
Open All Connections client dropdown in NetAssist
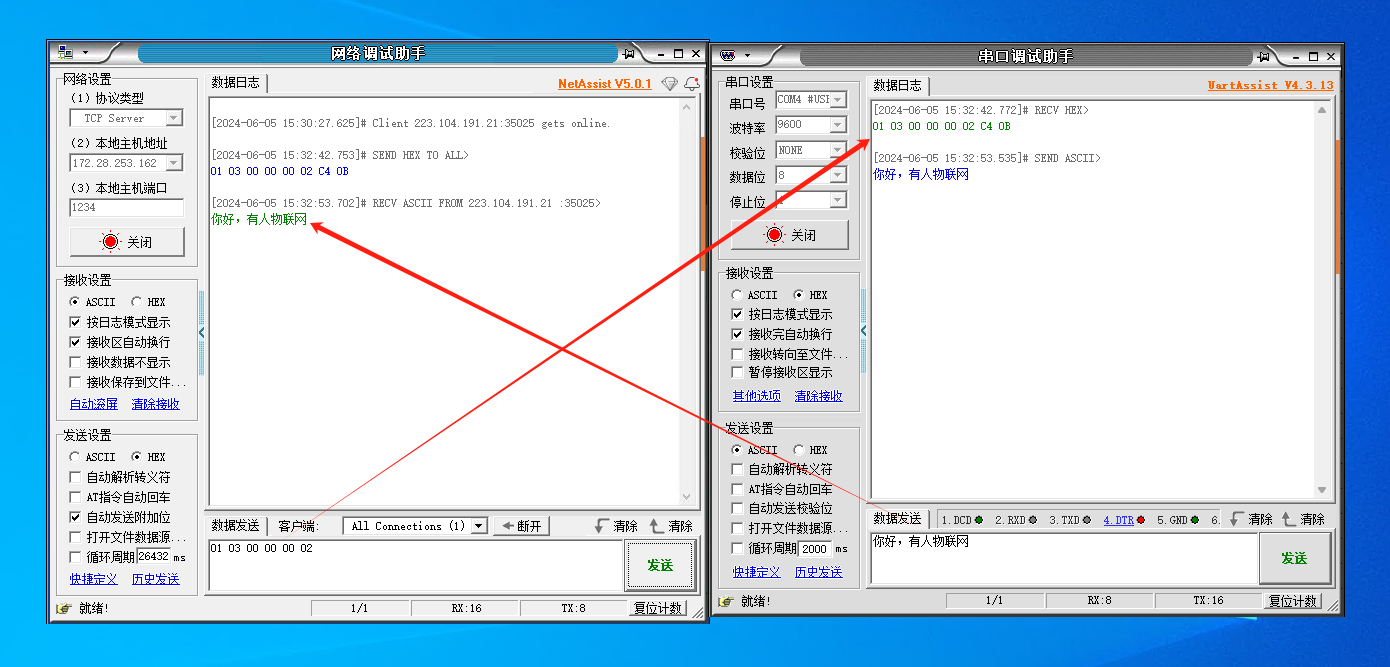click(478, 526)
